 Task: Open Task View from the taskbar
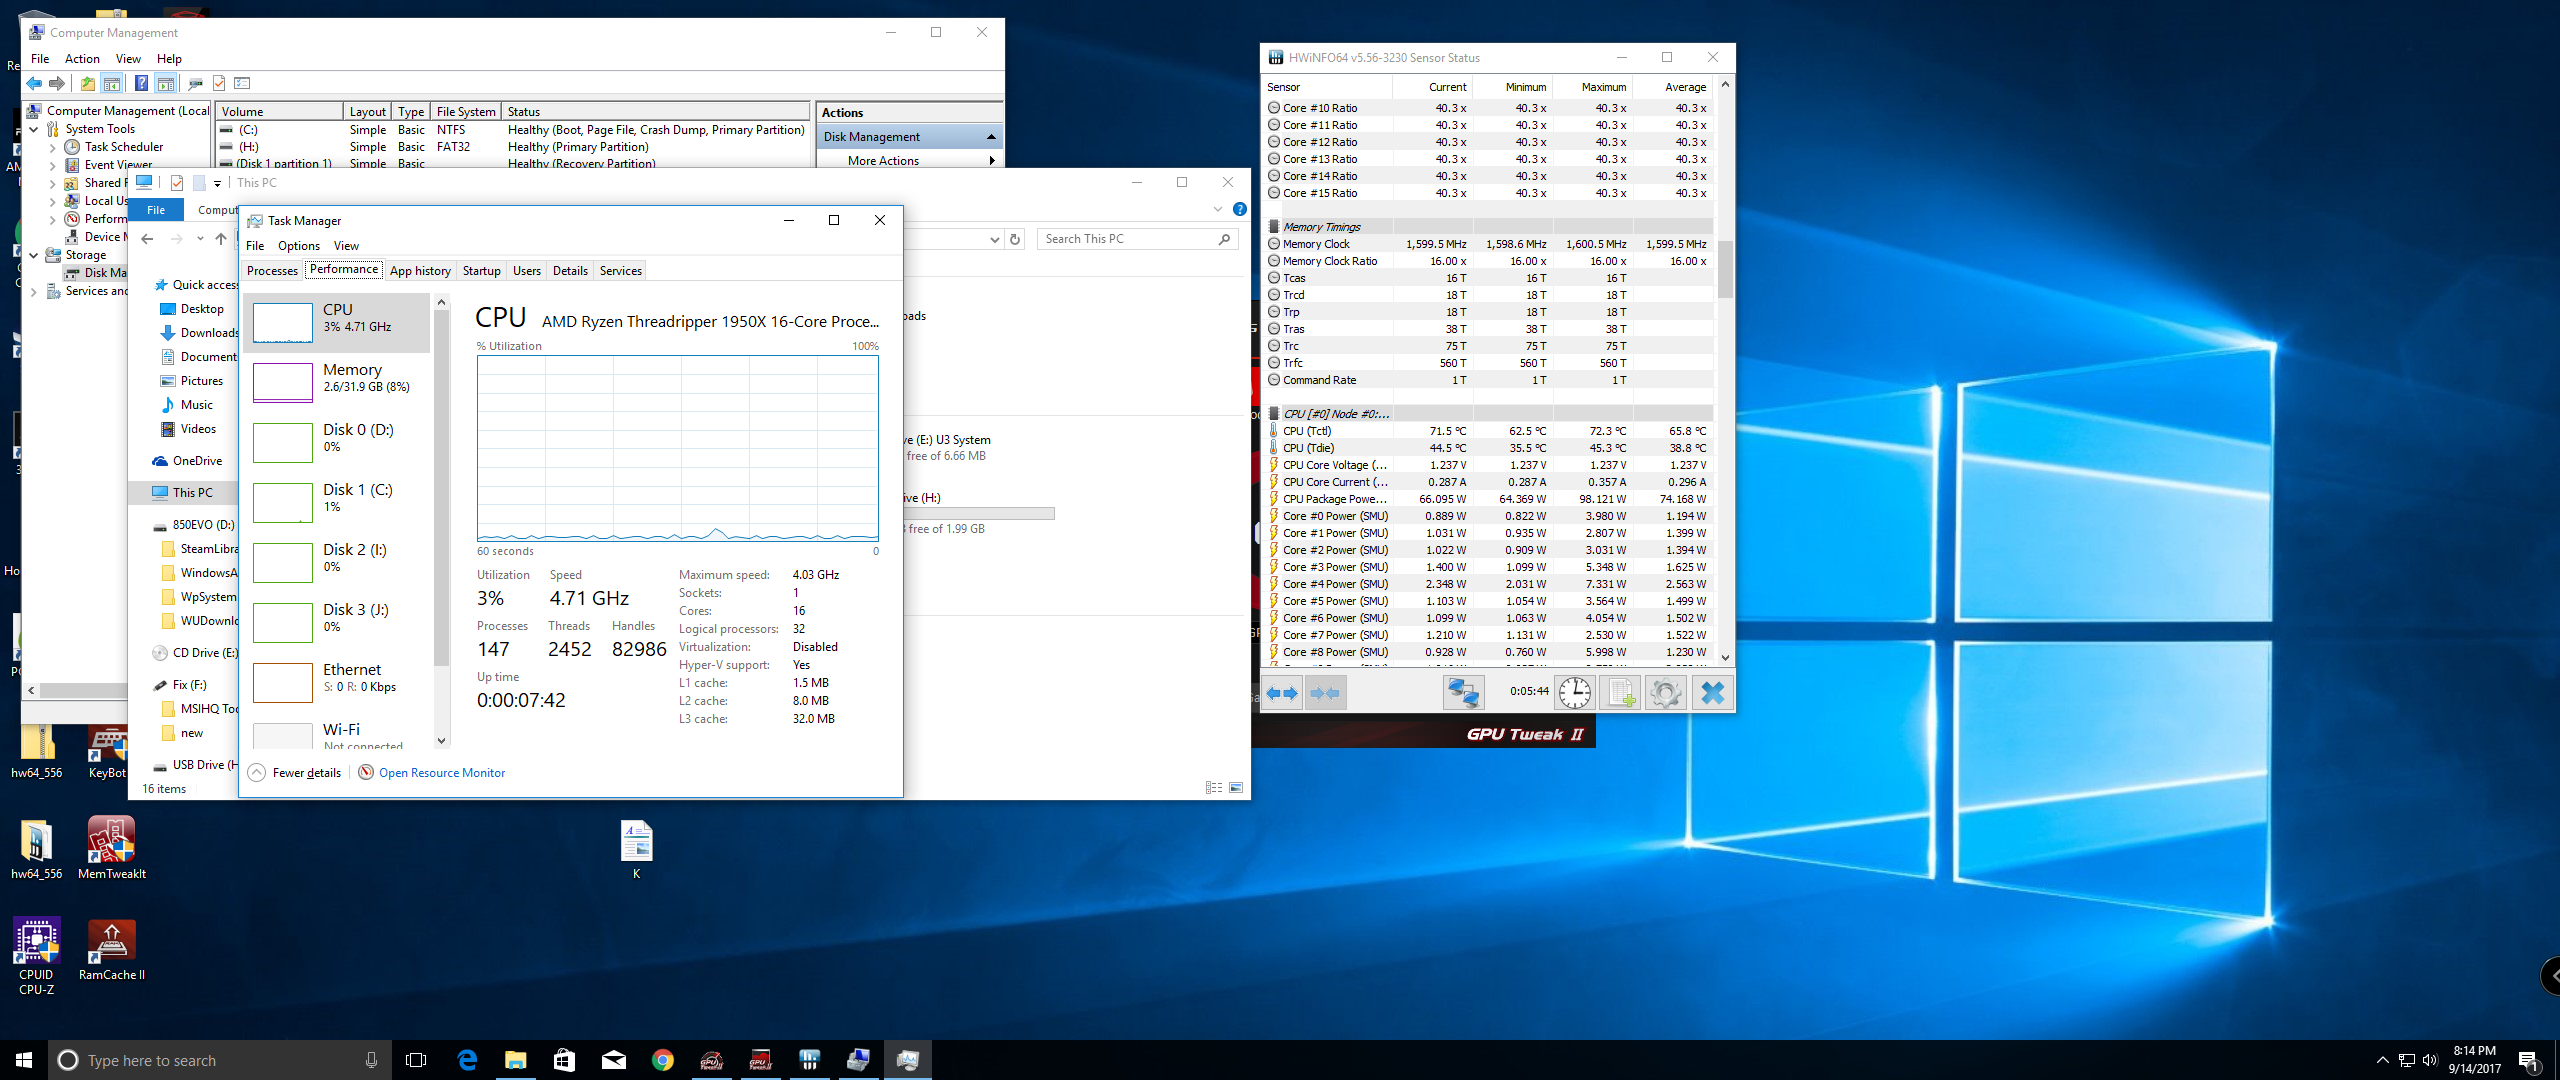click(416, 1060)
